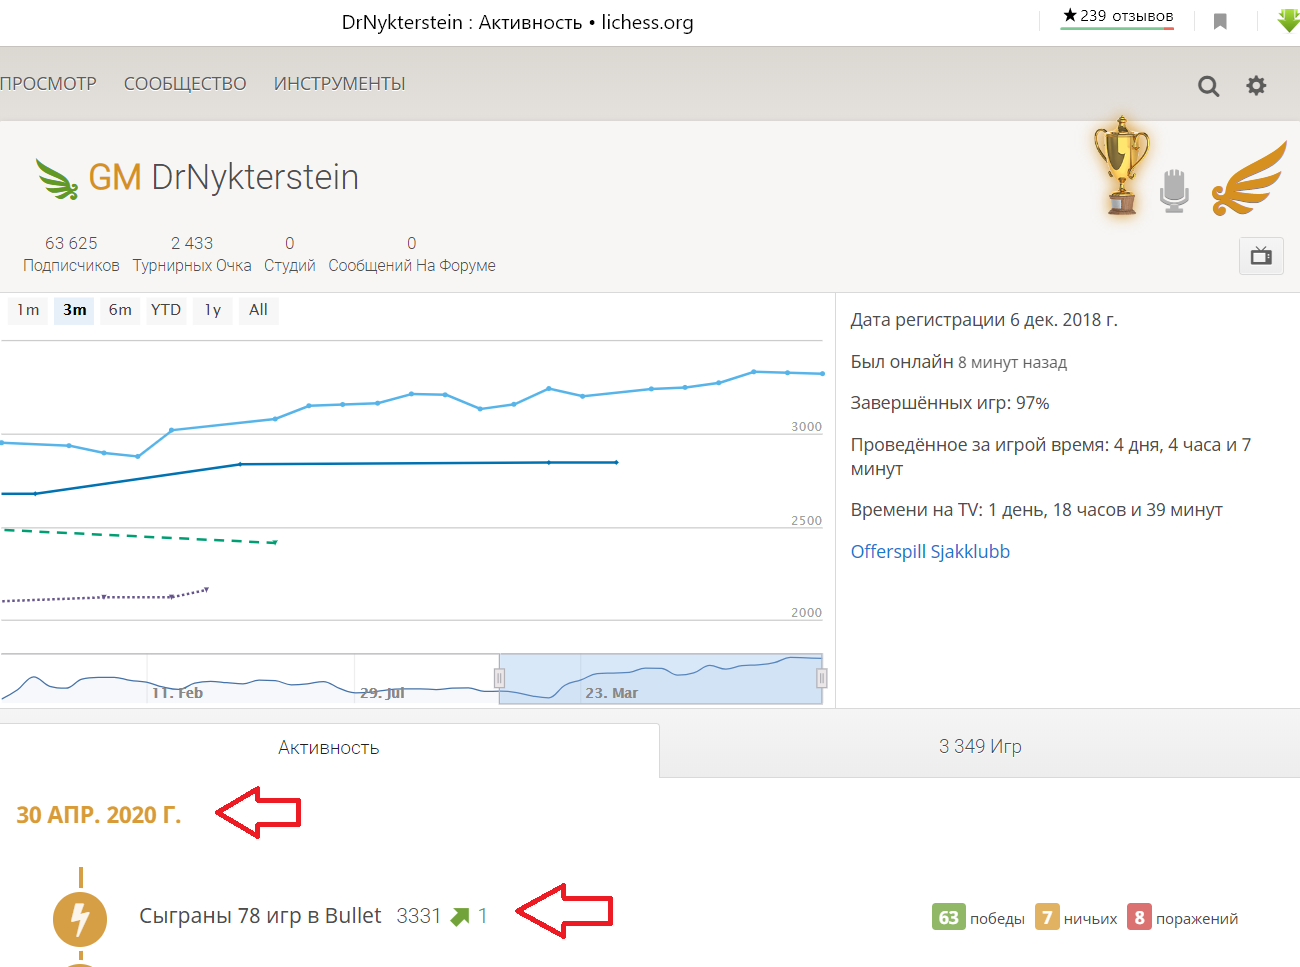Click the 63 625 Подписчиков followers link

[71, 254]
